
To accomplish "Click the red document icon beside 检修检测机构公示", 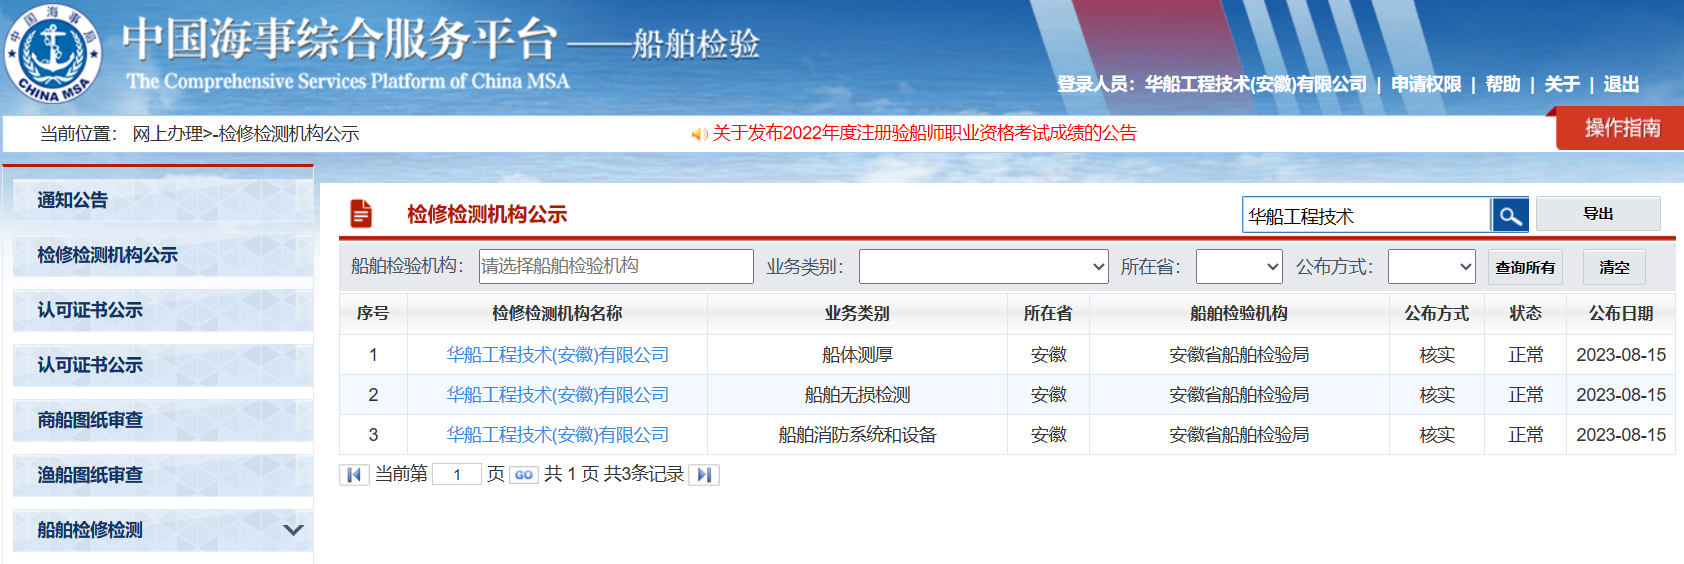I will pyautogui.click(x=361, y=214).
